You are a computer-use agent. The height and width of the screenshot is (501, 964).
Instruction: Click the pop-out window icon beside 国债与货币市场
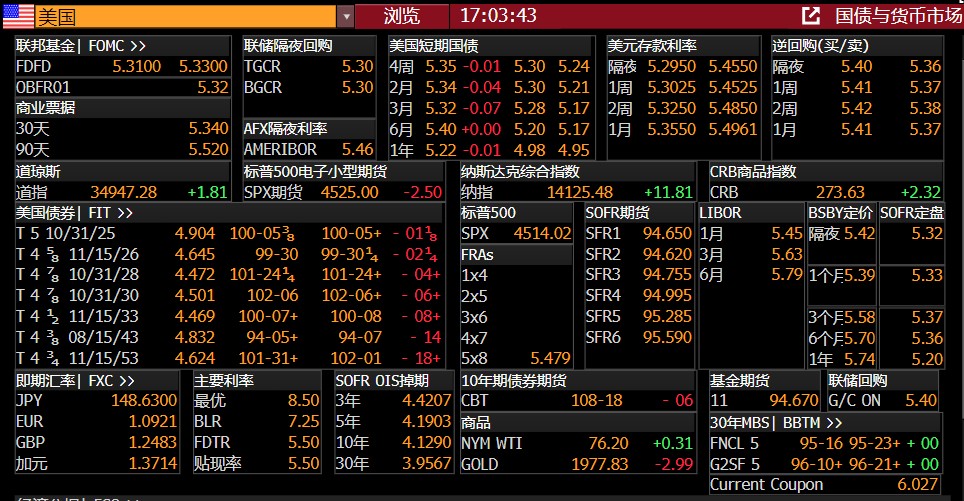click(811, 16)
